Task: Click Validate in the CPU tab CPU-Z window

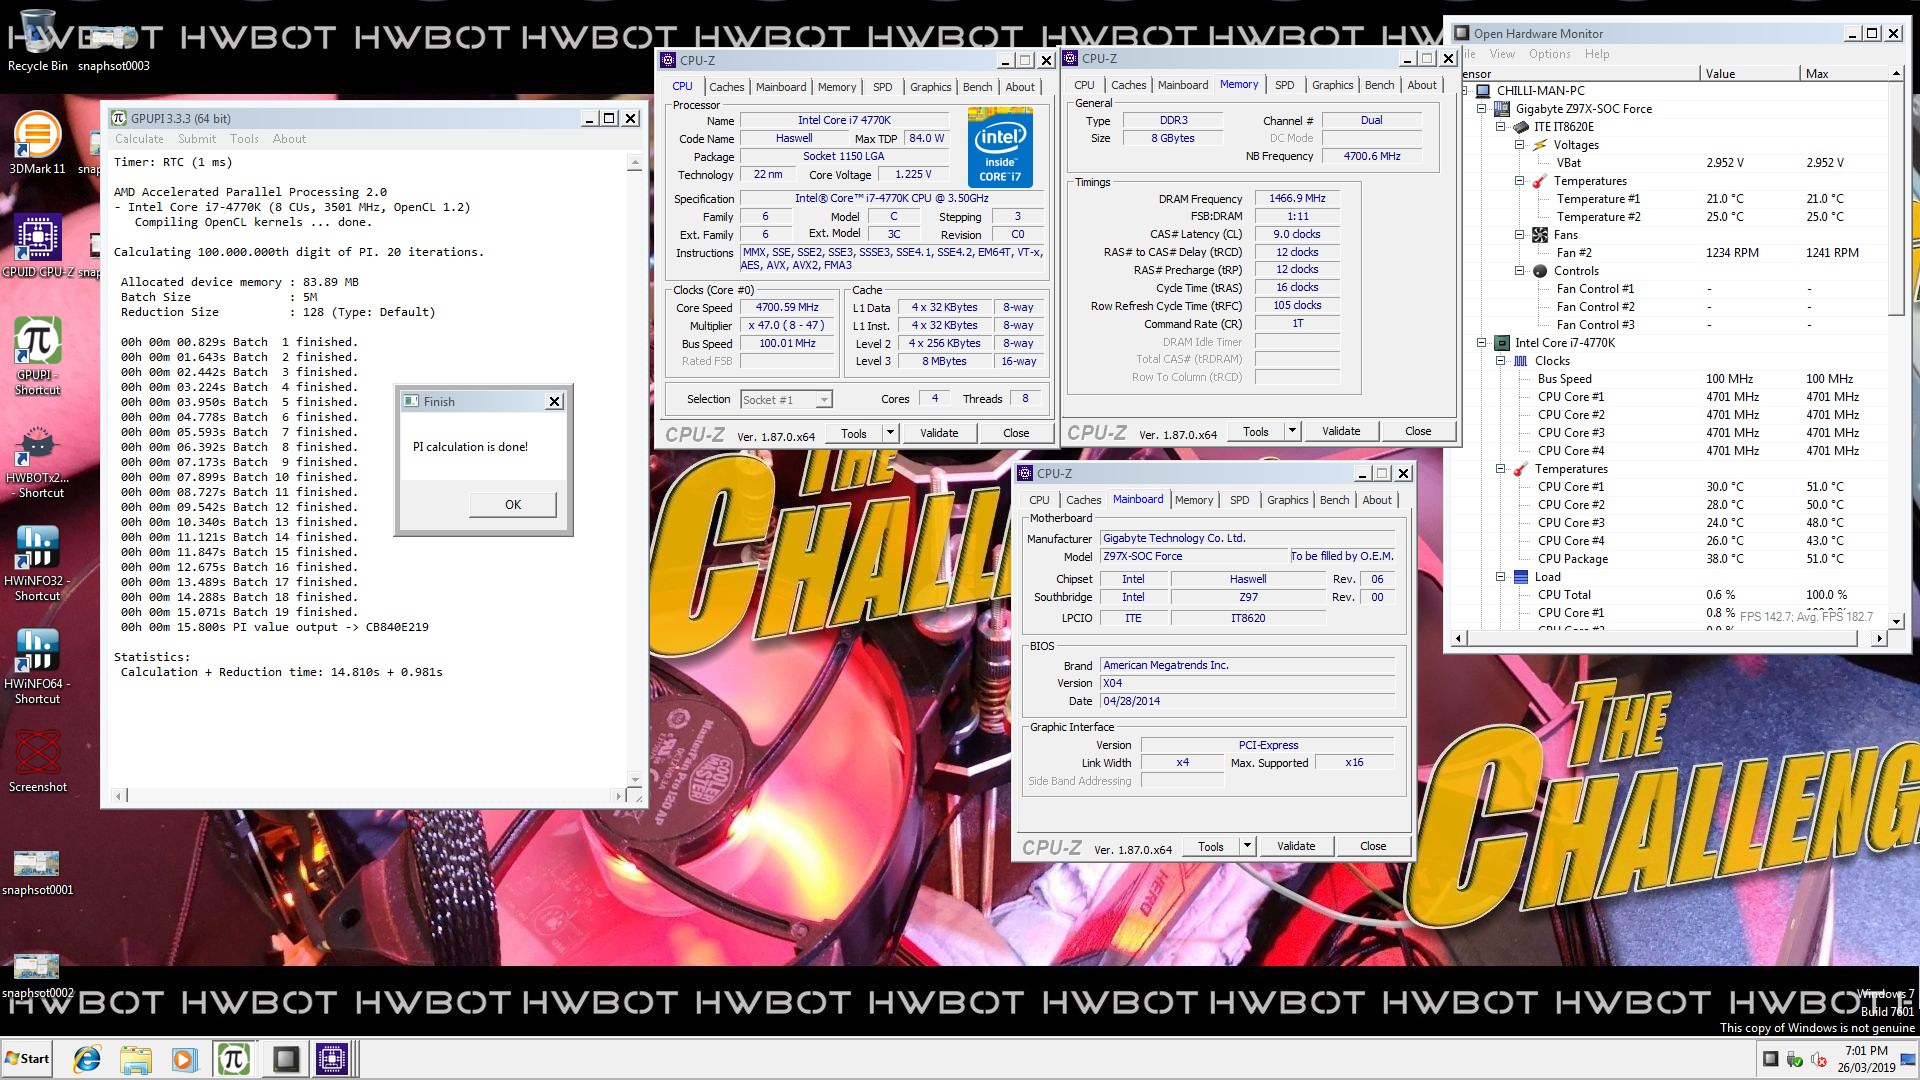Action: (x=939, y=433)
